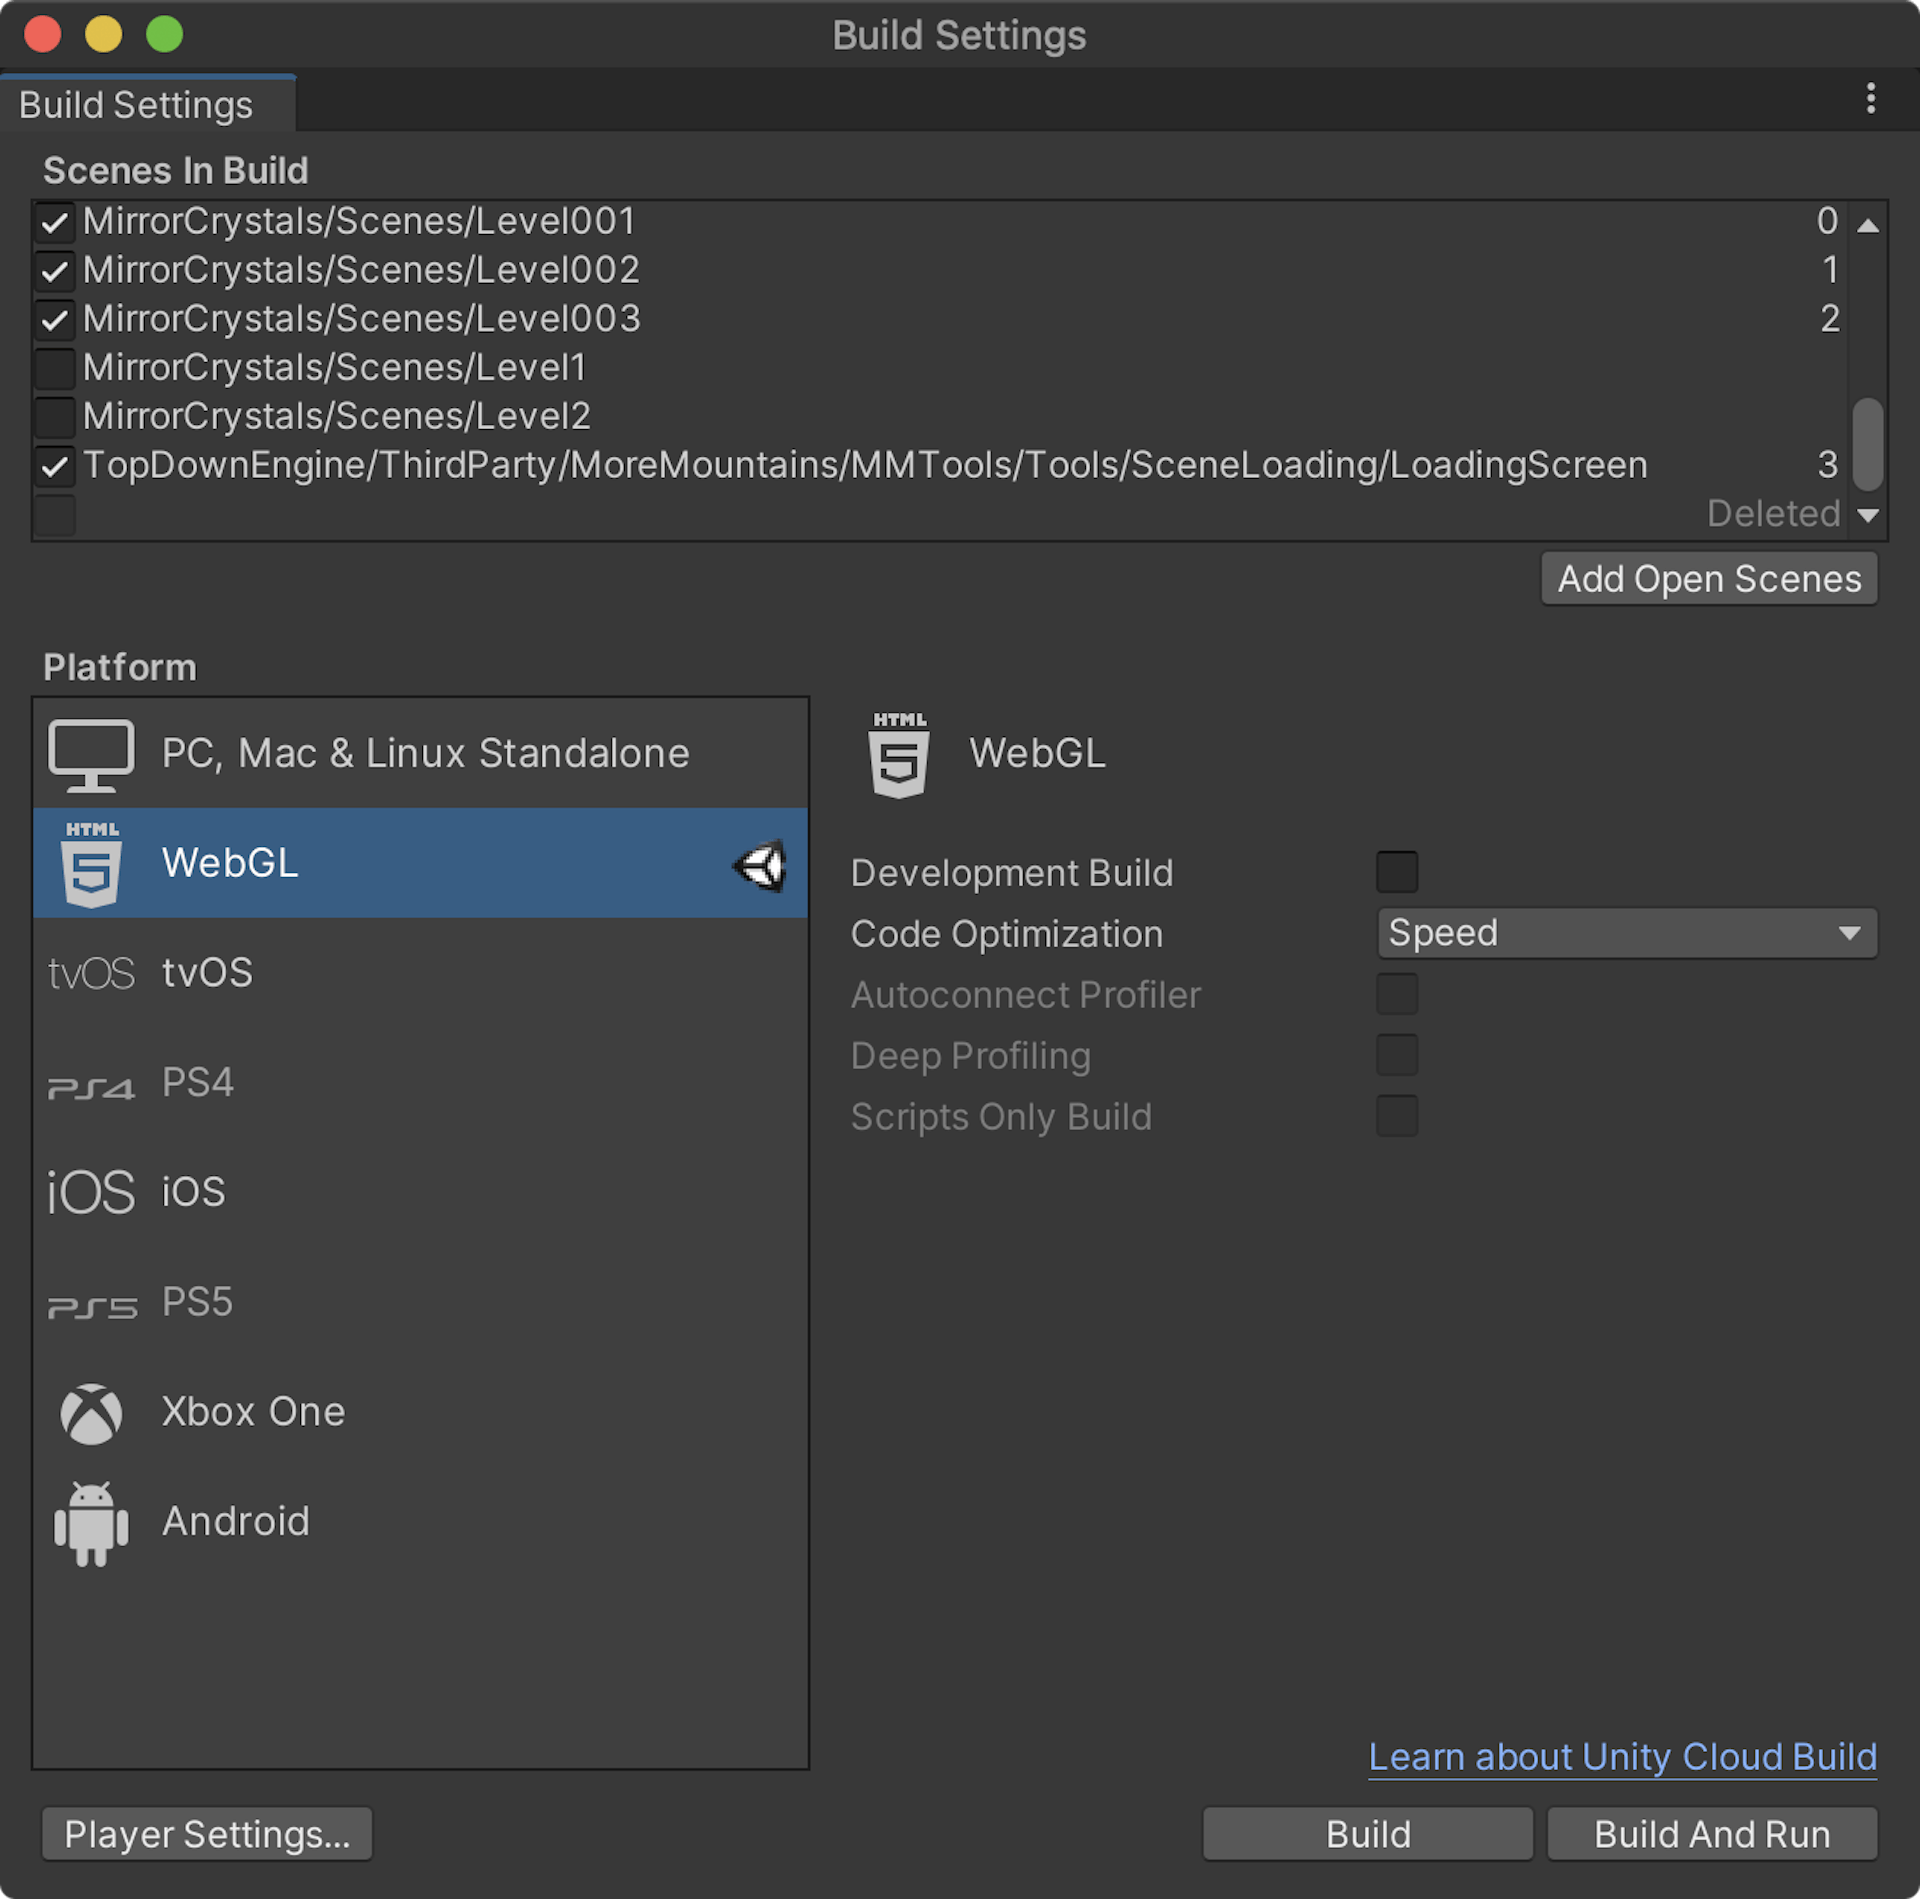The width and height of the screenshot is (1920, 1899).
Task: Open the three-dot options menu
Action: (1871, 99)
